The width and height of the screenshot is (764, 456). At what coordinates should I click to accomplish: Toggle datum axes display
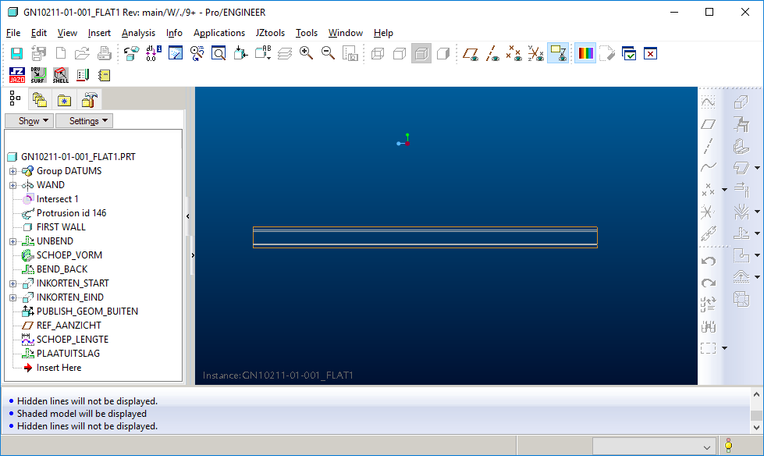pyautogui.click(x=492, y=53)
